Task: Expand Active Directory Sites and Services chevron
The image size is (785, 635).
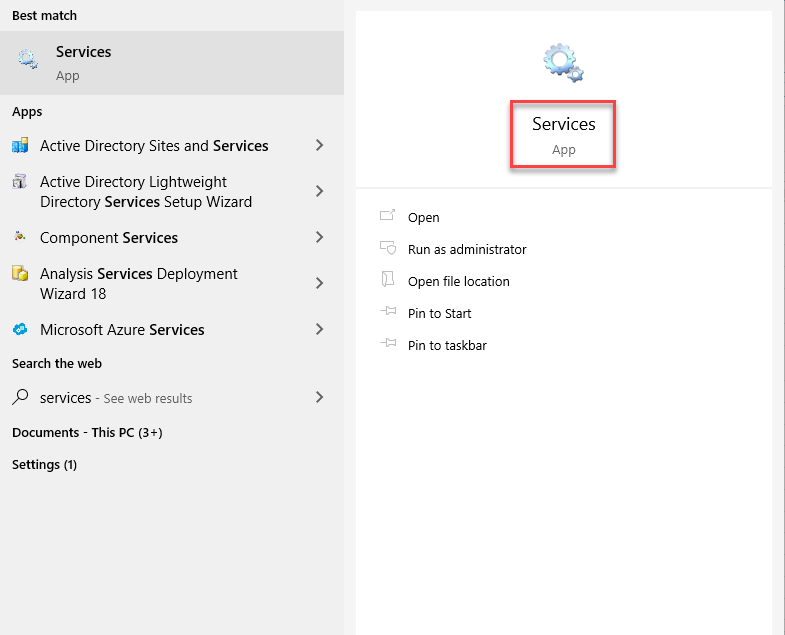Action: (319, 145)
